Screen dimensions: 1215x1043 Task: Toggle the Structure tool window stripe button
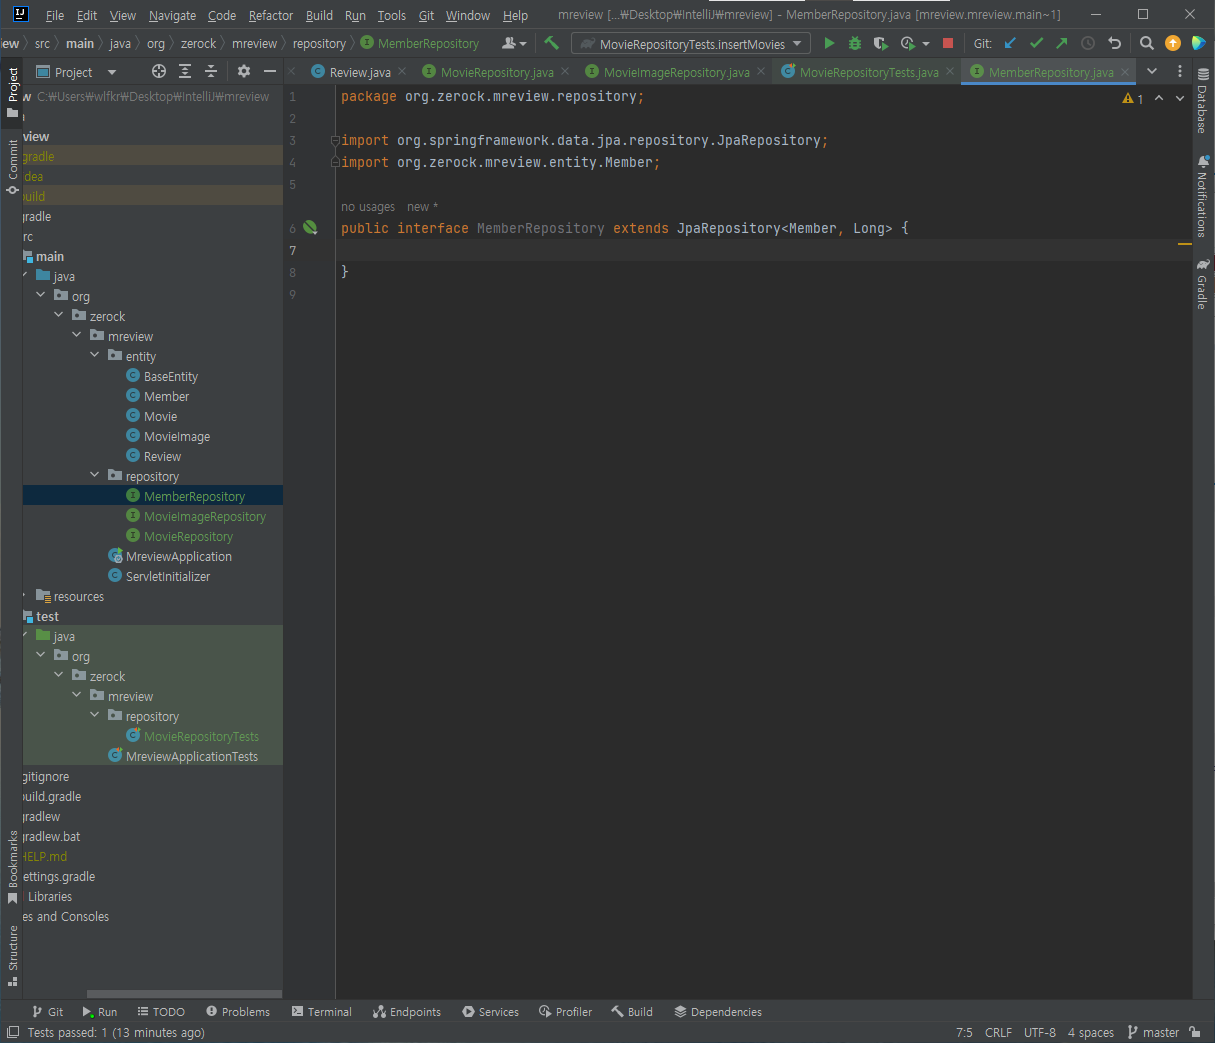point(12,956)
